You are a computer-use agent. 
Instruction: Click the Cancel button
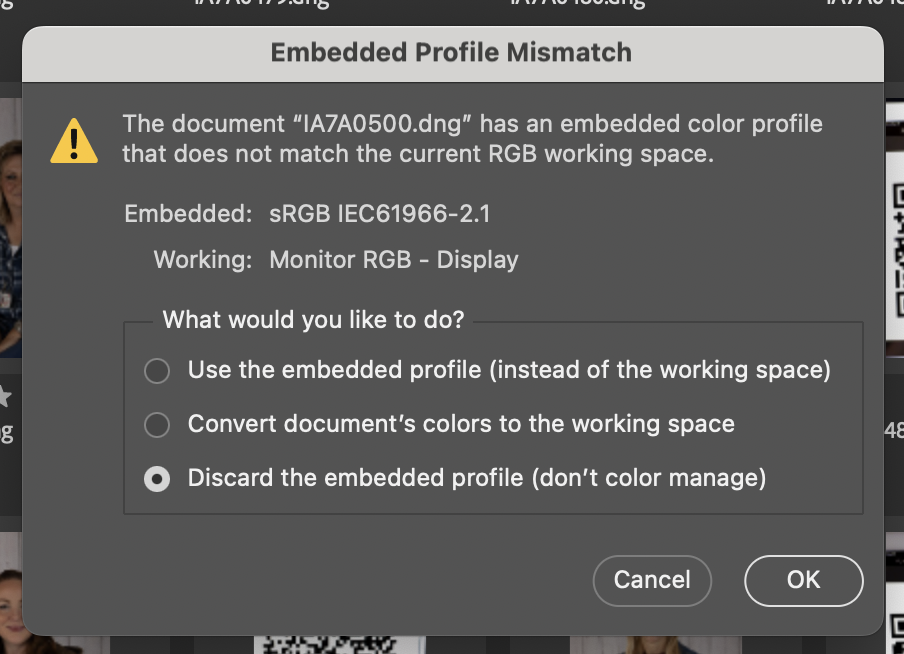652,580
